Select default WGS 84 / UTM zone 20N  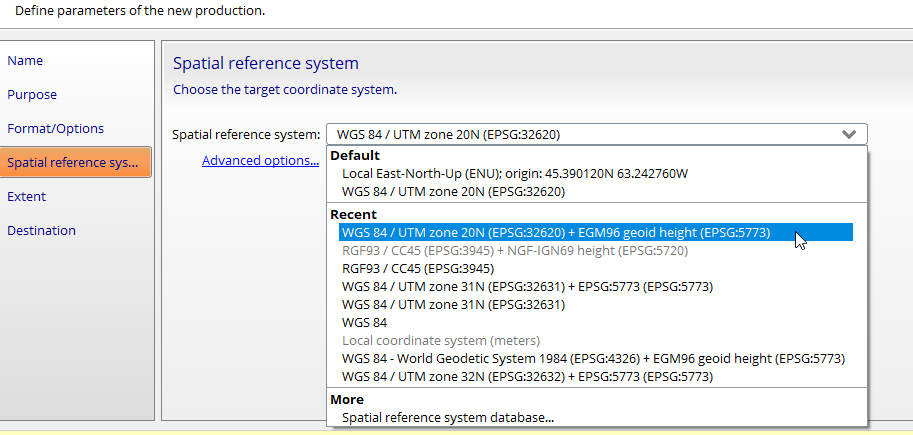click(x=454, y=192)
